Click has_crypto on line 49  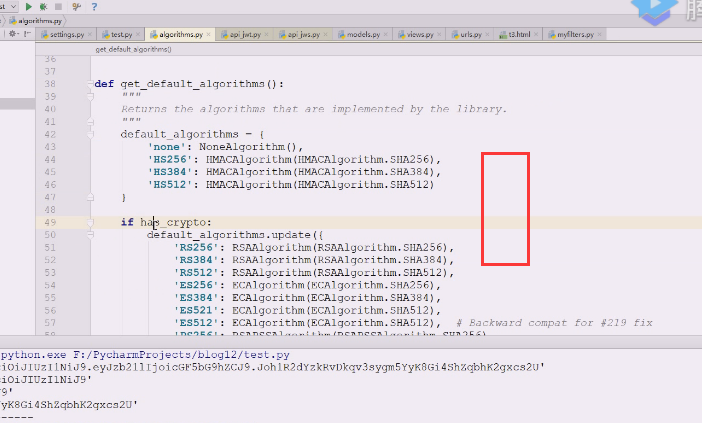tap(173, 222)
